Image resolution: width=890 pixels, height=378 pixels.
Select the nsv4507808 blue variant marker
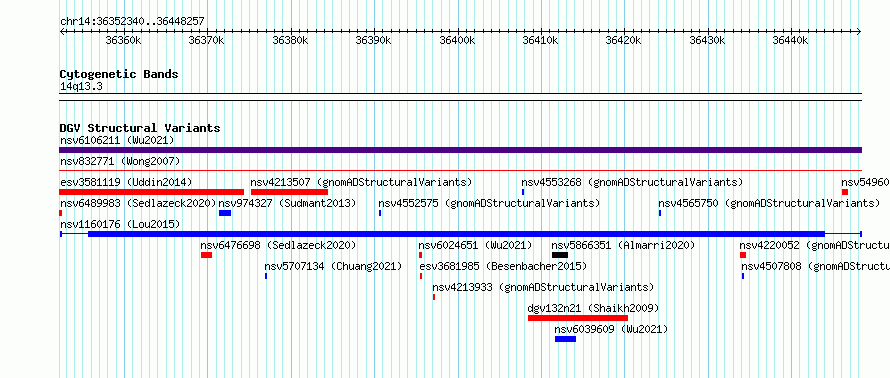pos(742,276)
